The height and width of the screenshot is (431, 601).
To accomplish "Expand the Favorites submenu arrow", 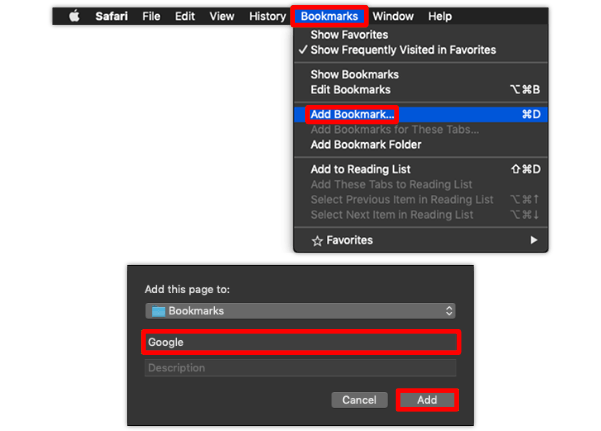I will pos(534,240).
